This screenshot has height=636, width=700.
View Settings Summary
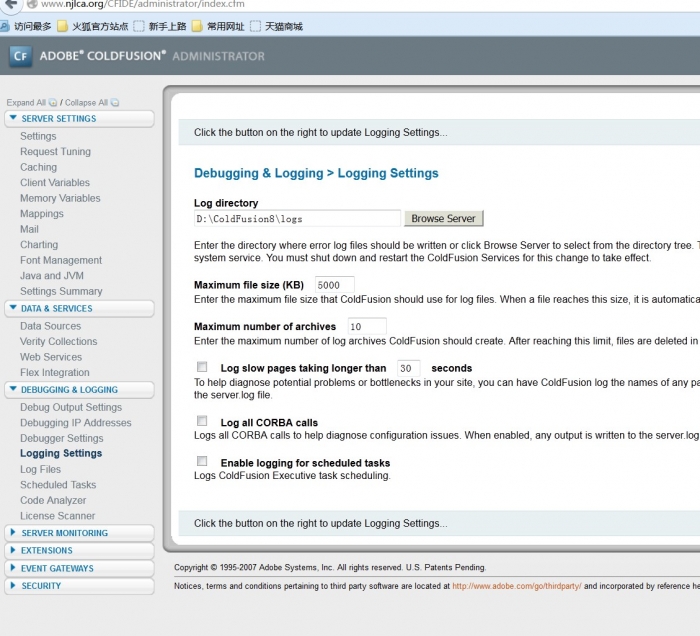pos(61,291)
